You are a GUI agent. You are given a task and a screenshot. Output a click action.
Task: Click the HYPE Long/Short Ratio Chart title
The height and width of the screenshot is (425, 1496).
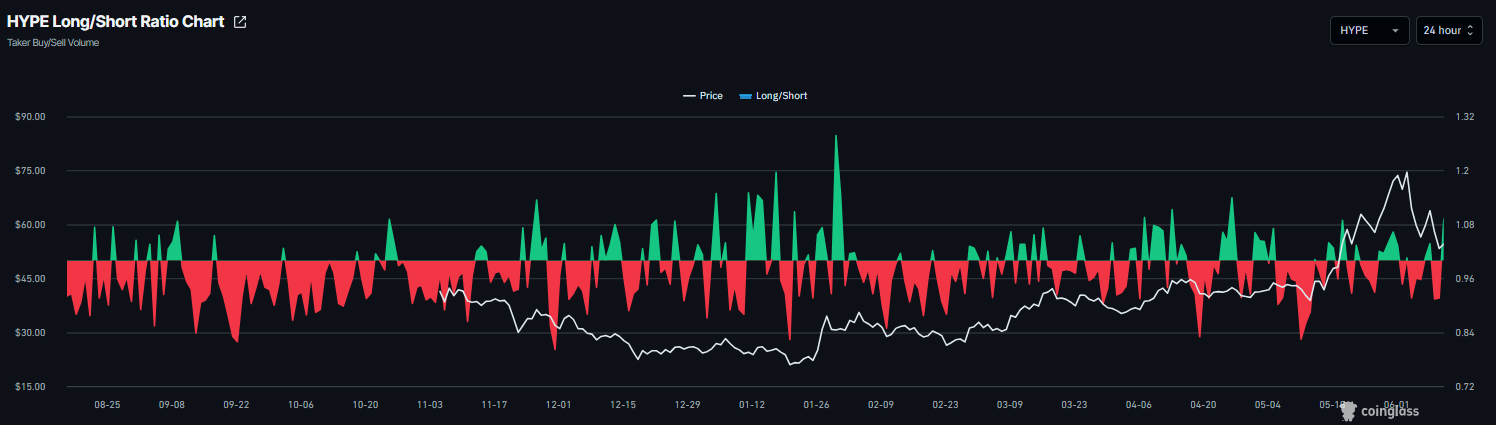coord(116,22)
